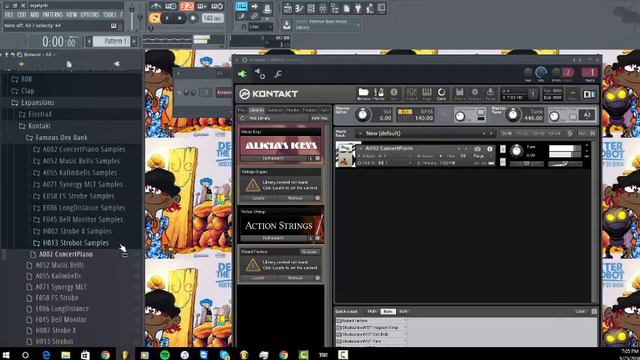
Task: Select A002 ConcertPiano file in browser
Action: (x=66, y=254)
